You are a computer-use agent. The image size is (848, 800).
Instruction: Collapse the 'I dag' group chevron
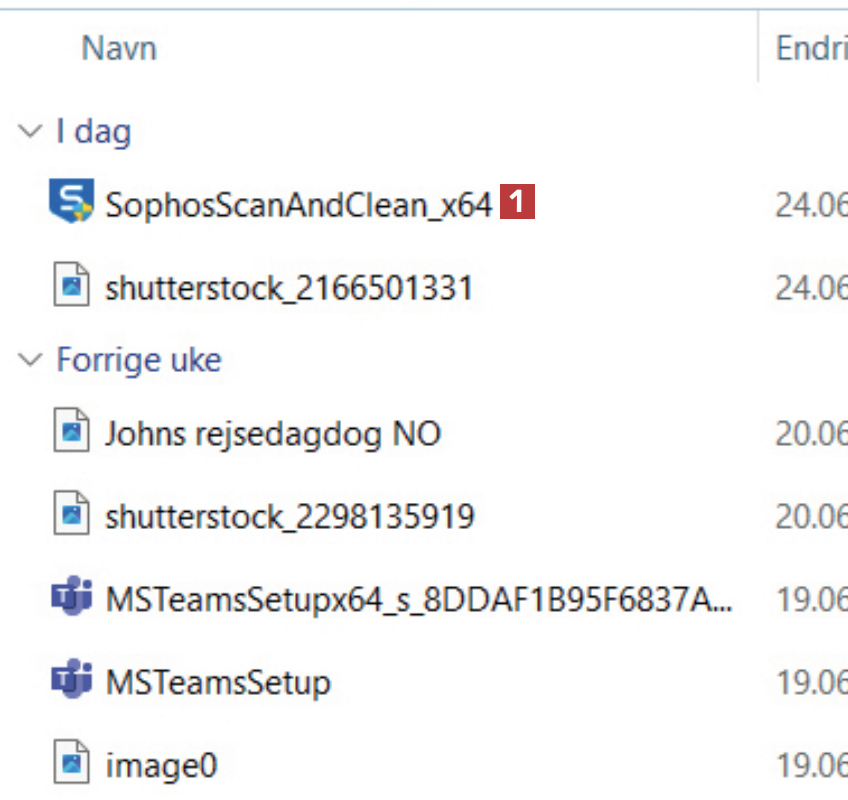pyautogui.click(x=31, y=131)
